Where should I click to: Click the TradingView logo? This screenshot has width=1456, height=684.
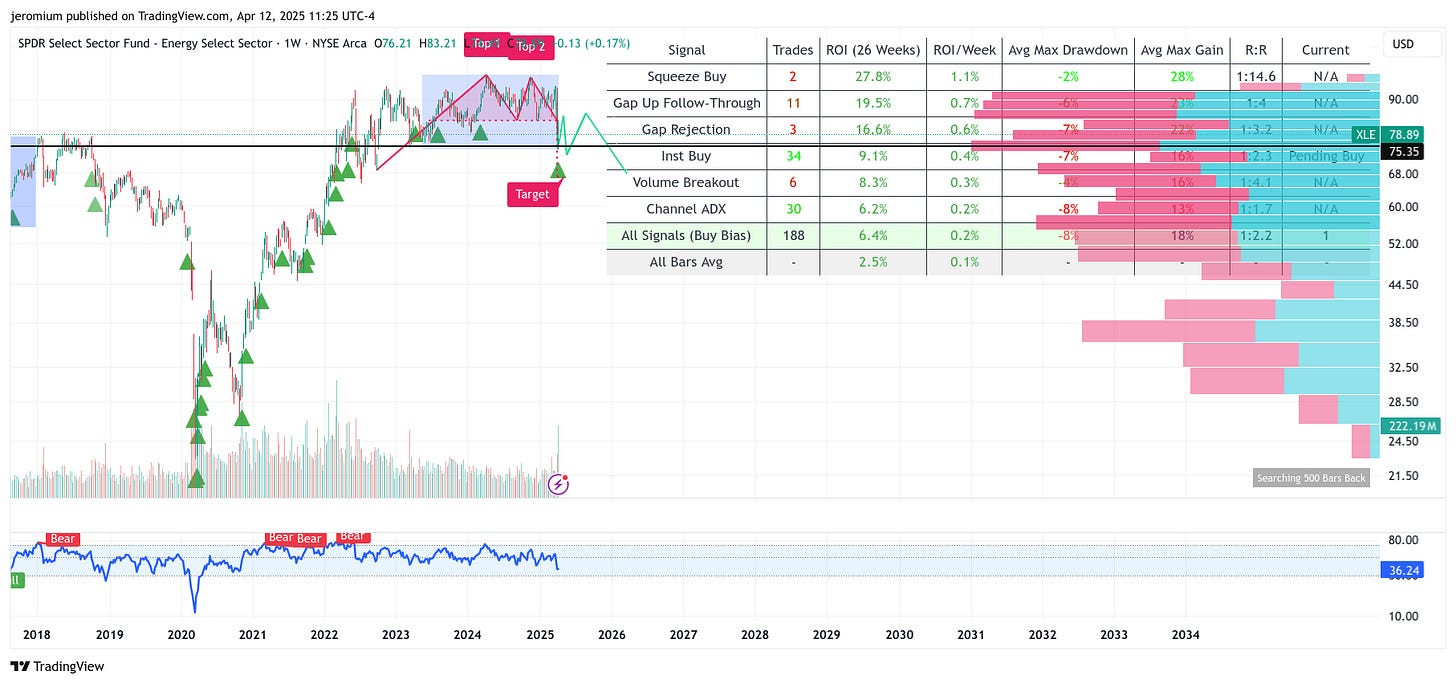point(58,666)
